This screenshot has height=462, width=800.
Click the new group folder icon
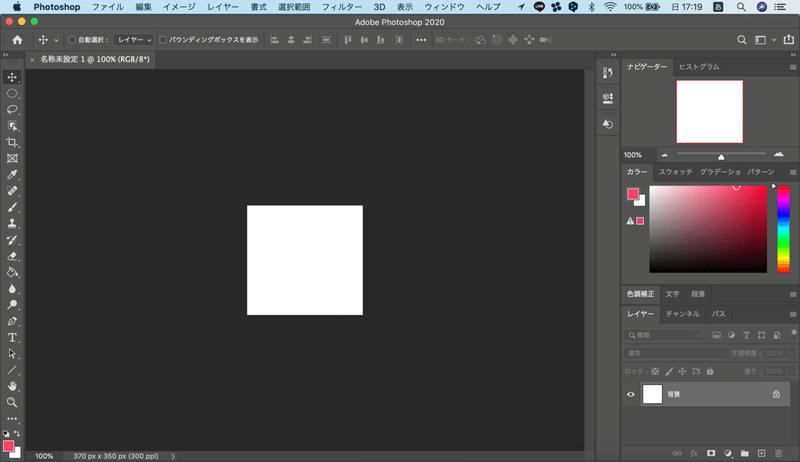tap(744, 453)
